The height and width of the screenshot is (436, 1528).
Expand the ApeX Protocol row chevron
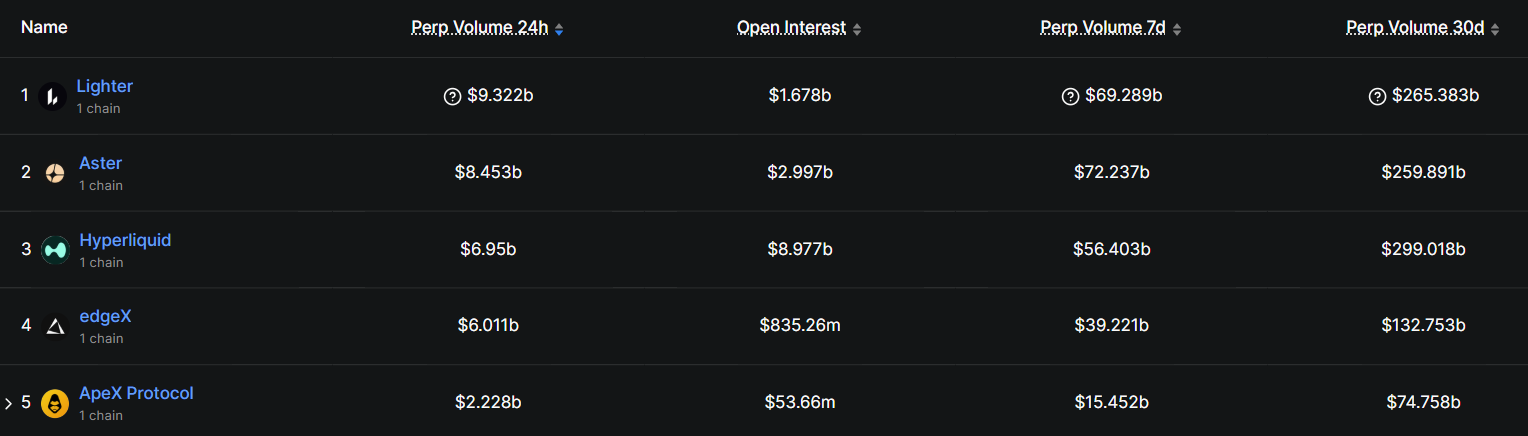(x=8, y=404)
